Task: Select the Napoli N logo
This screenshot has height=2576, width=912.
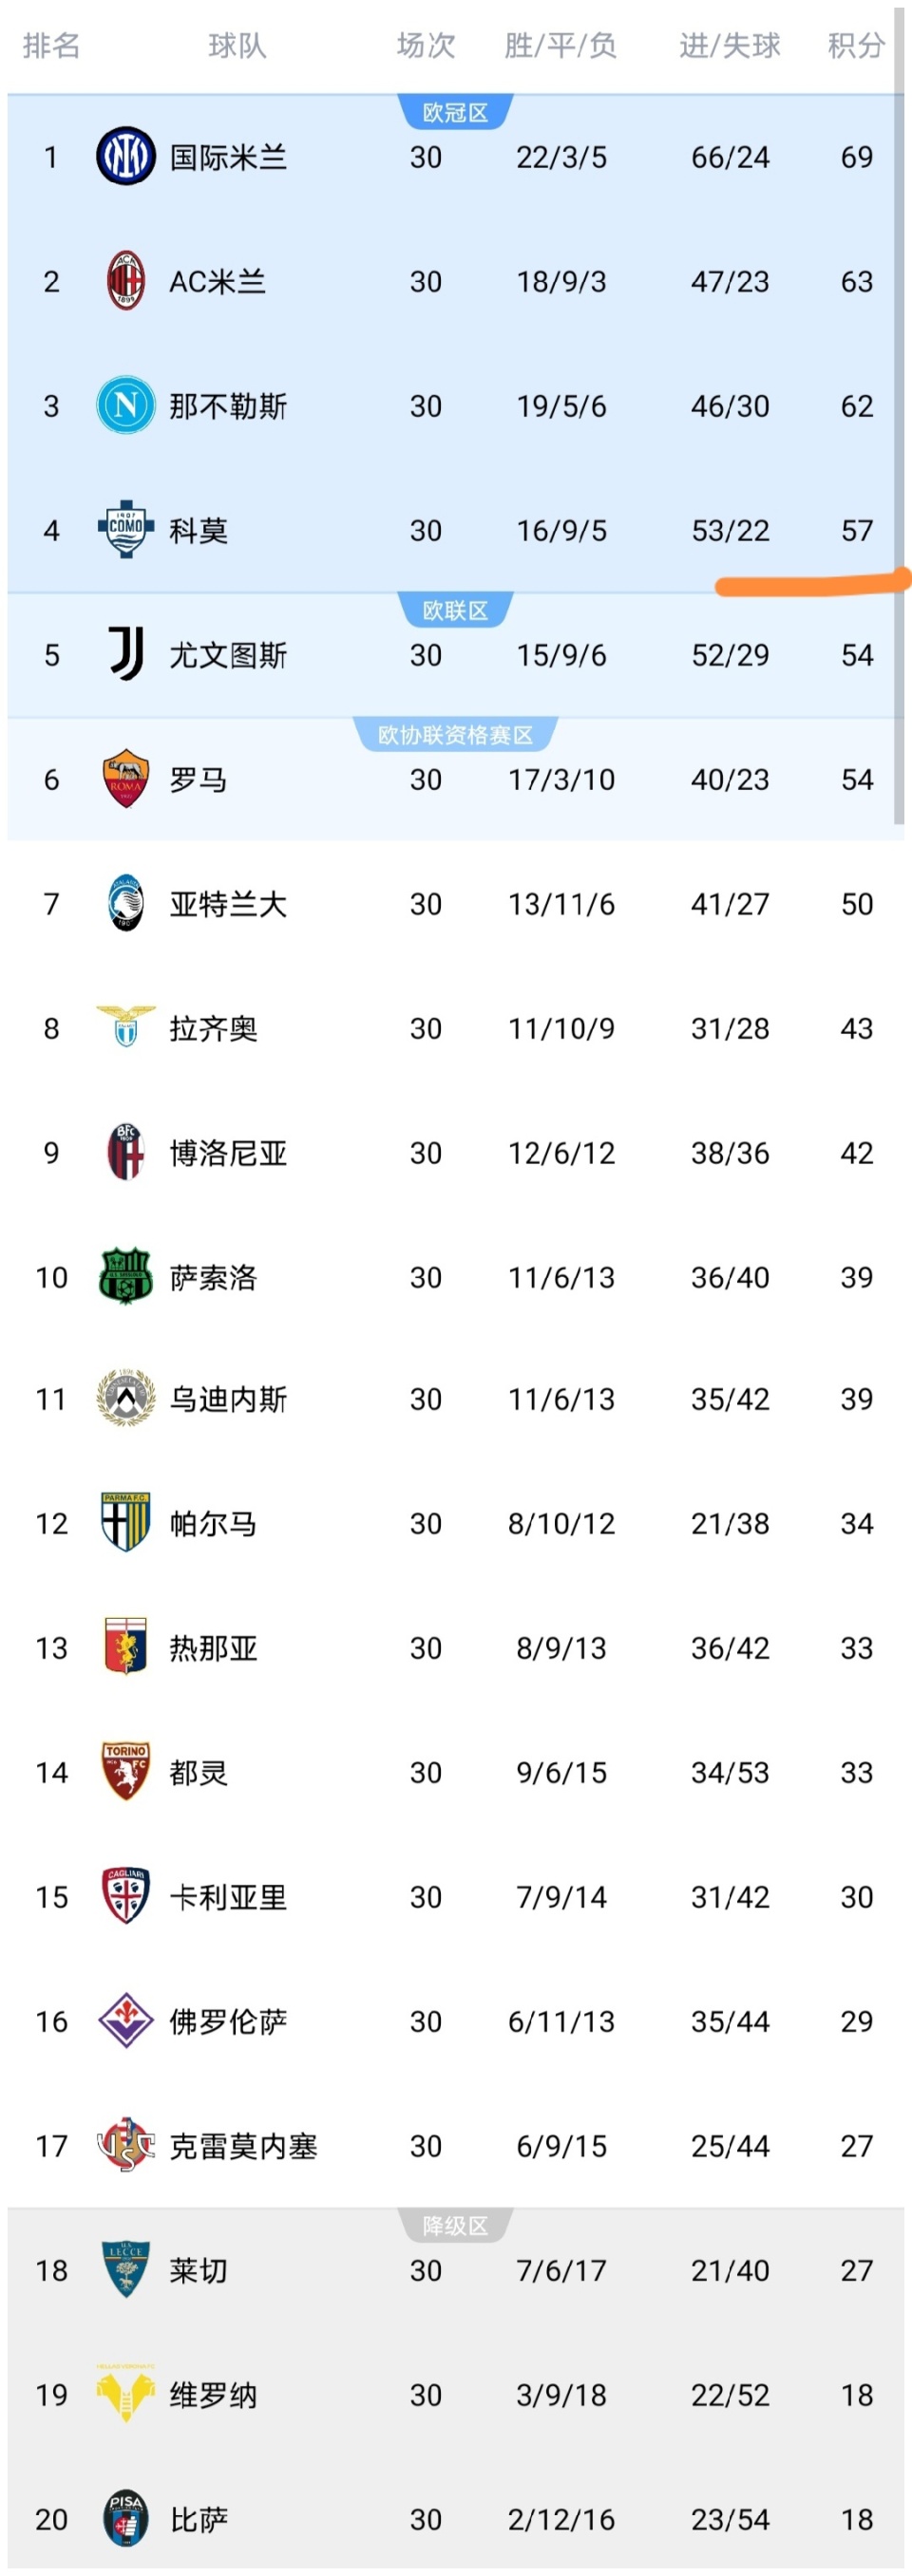Action: pos(125,406)
